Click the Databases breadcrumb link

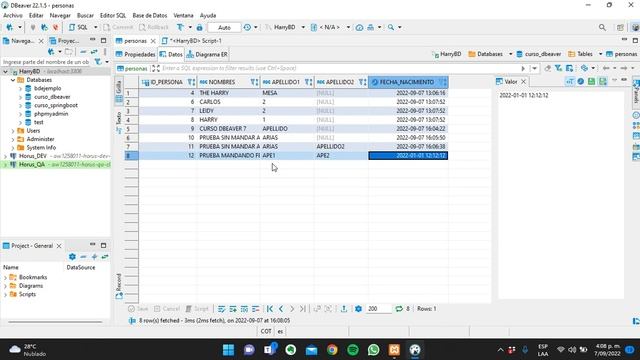[x=486, y=54]
